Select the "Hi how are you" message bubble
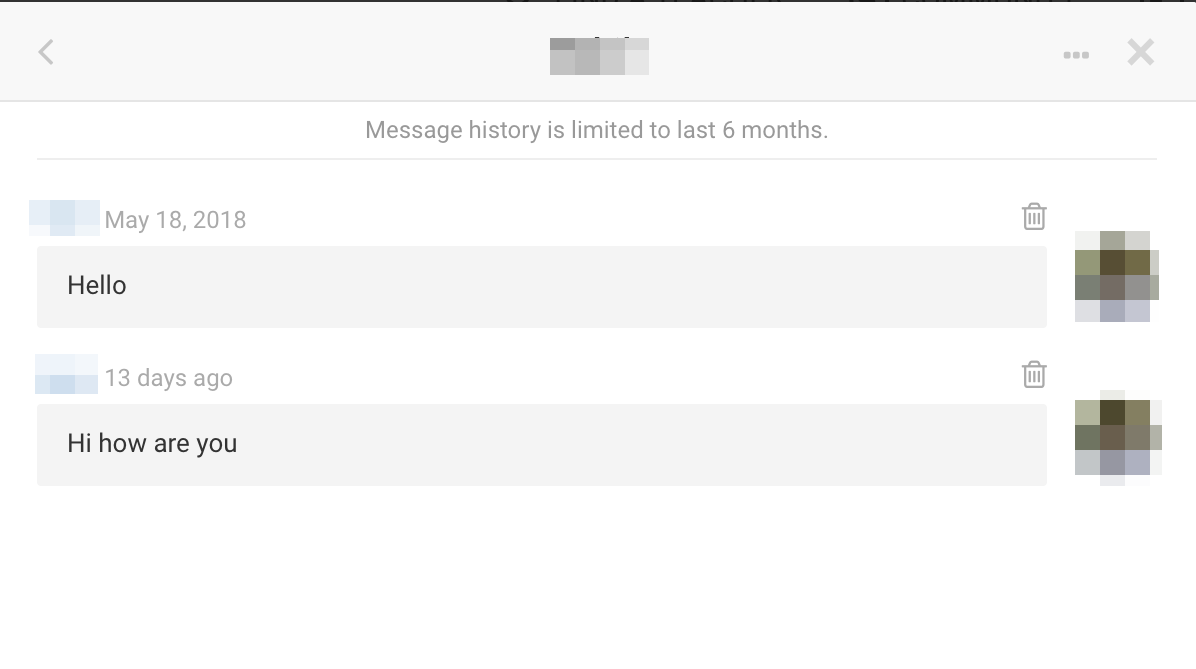The width and height of the screenshot is (1196, 669). click(x=541, y=444)
